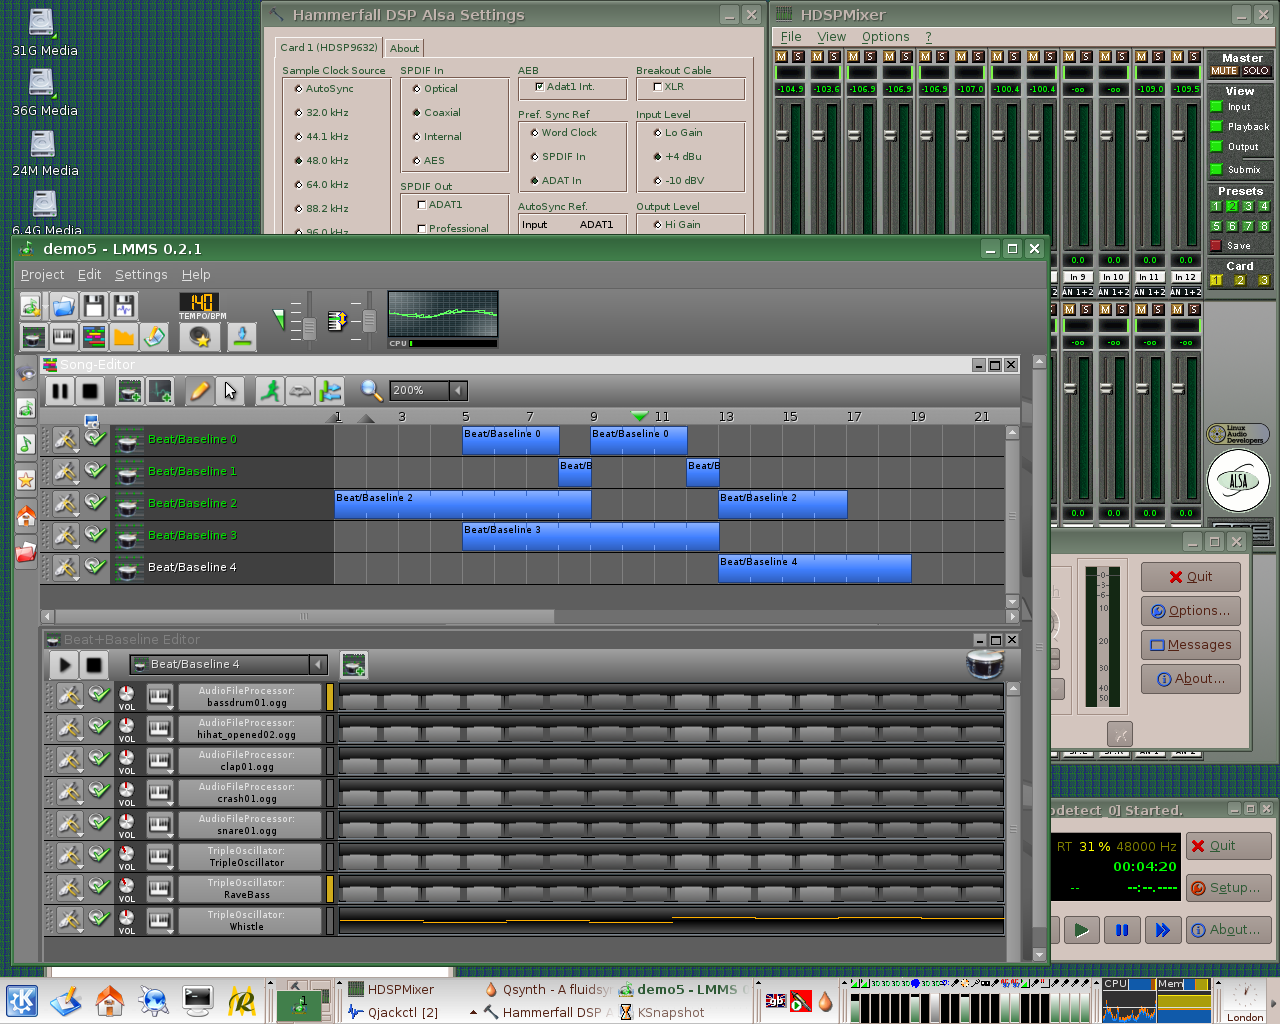Show the Beat+Baseline Editor via toolbar
This screenshot has height=1024, width=1280.
coord(33,337)
